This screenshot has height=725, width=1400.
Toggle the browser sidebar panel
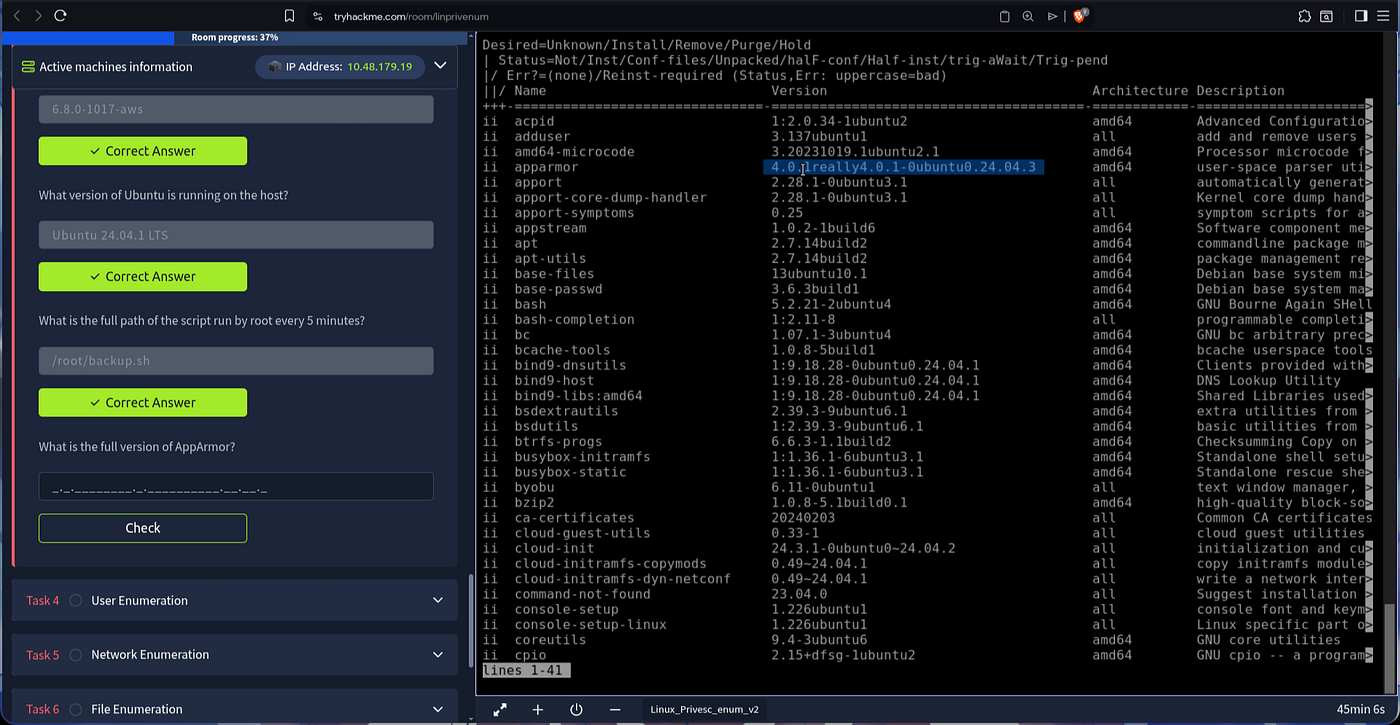click(1361, 16)
